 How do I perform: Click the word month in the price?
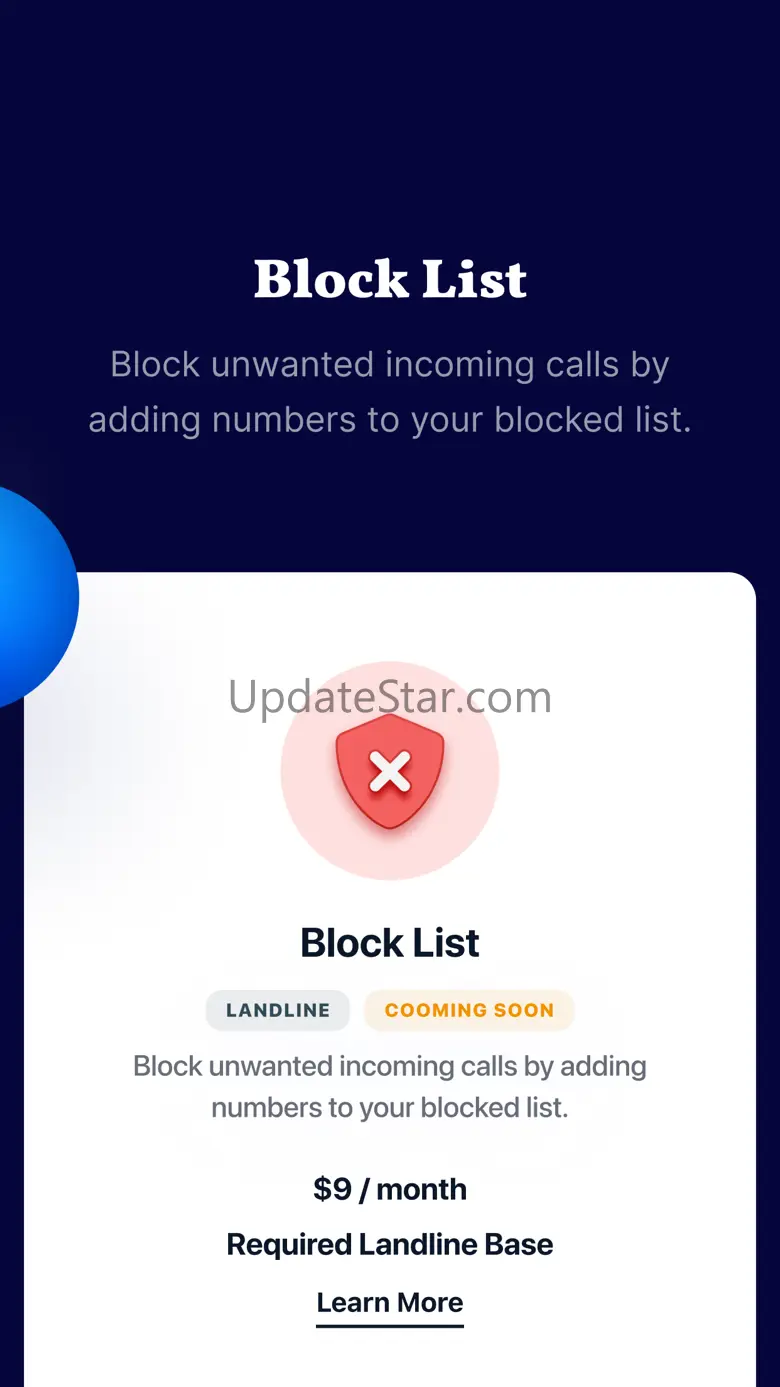(422, 1189)
